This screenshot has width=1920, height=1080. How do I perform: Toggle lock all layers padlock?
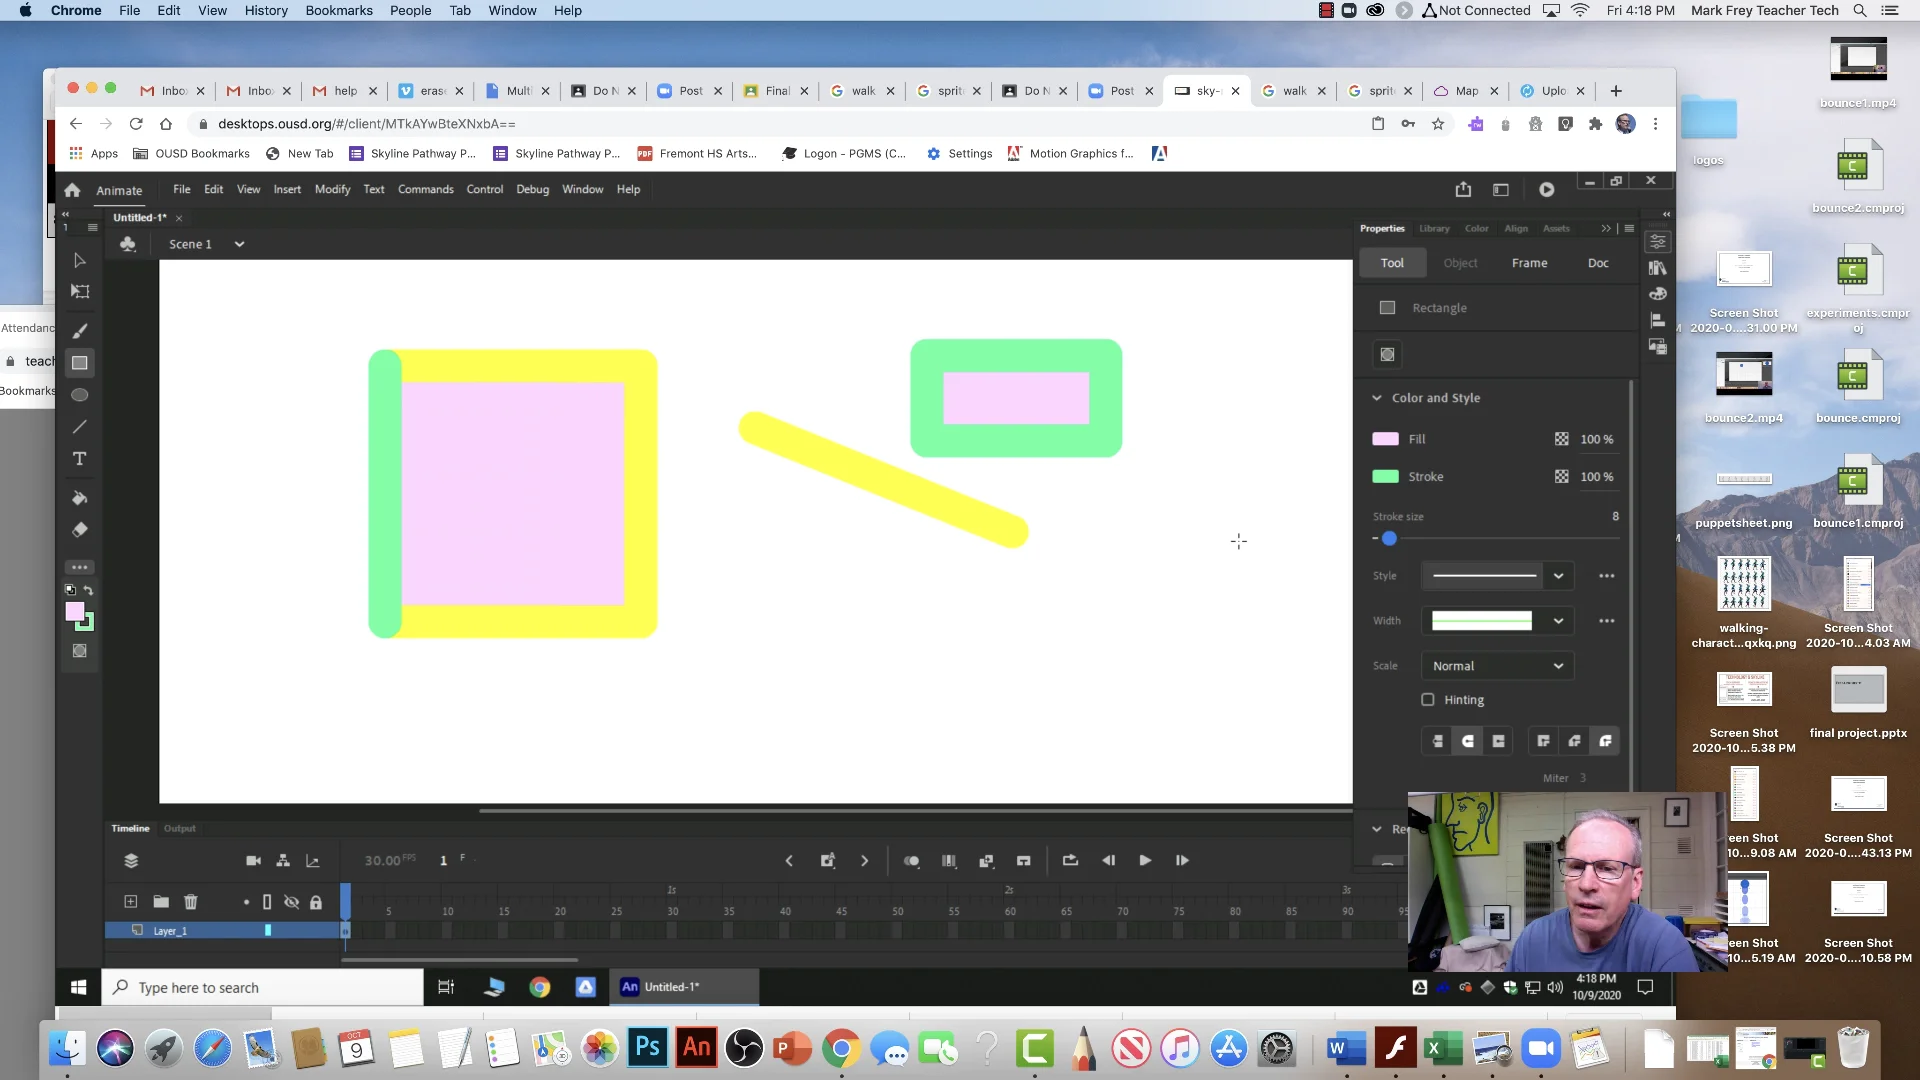(316, 902)
